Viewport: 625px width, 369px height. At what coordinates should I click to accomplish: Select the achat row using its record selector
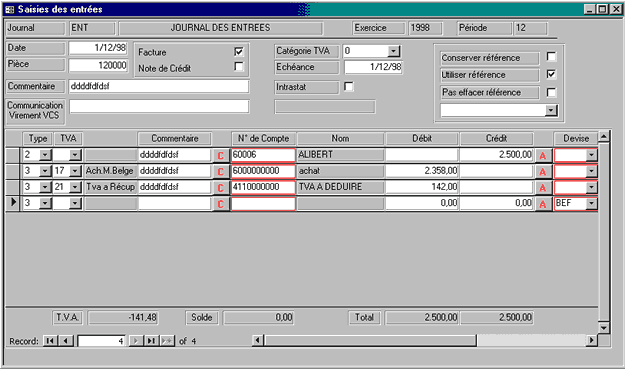13,171
